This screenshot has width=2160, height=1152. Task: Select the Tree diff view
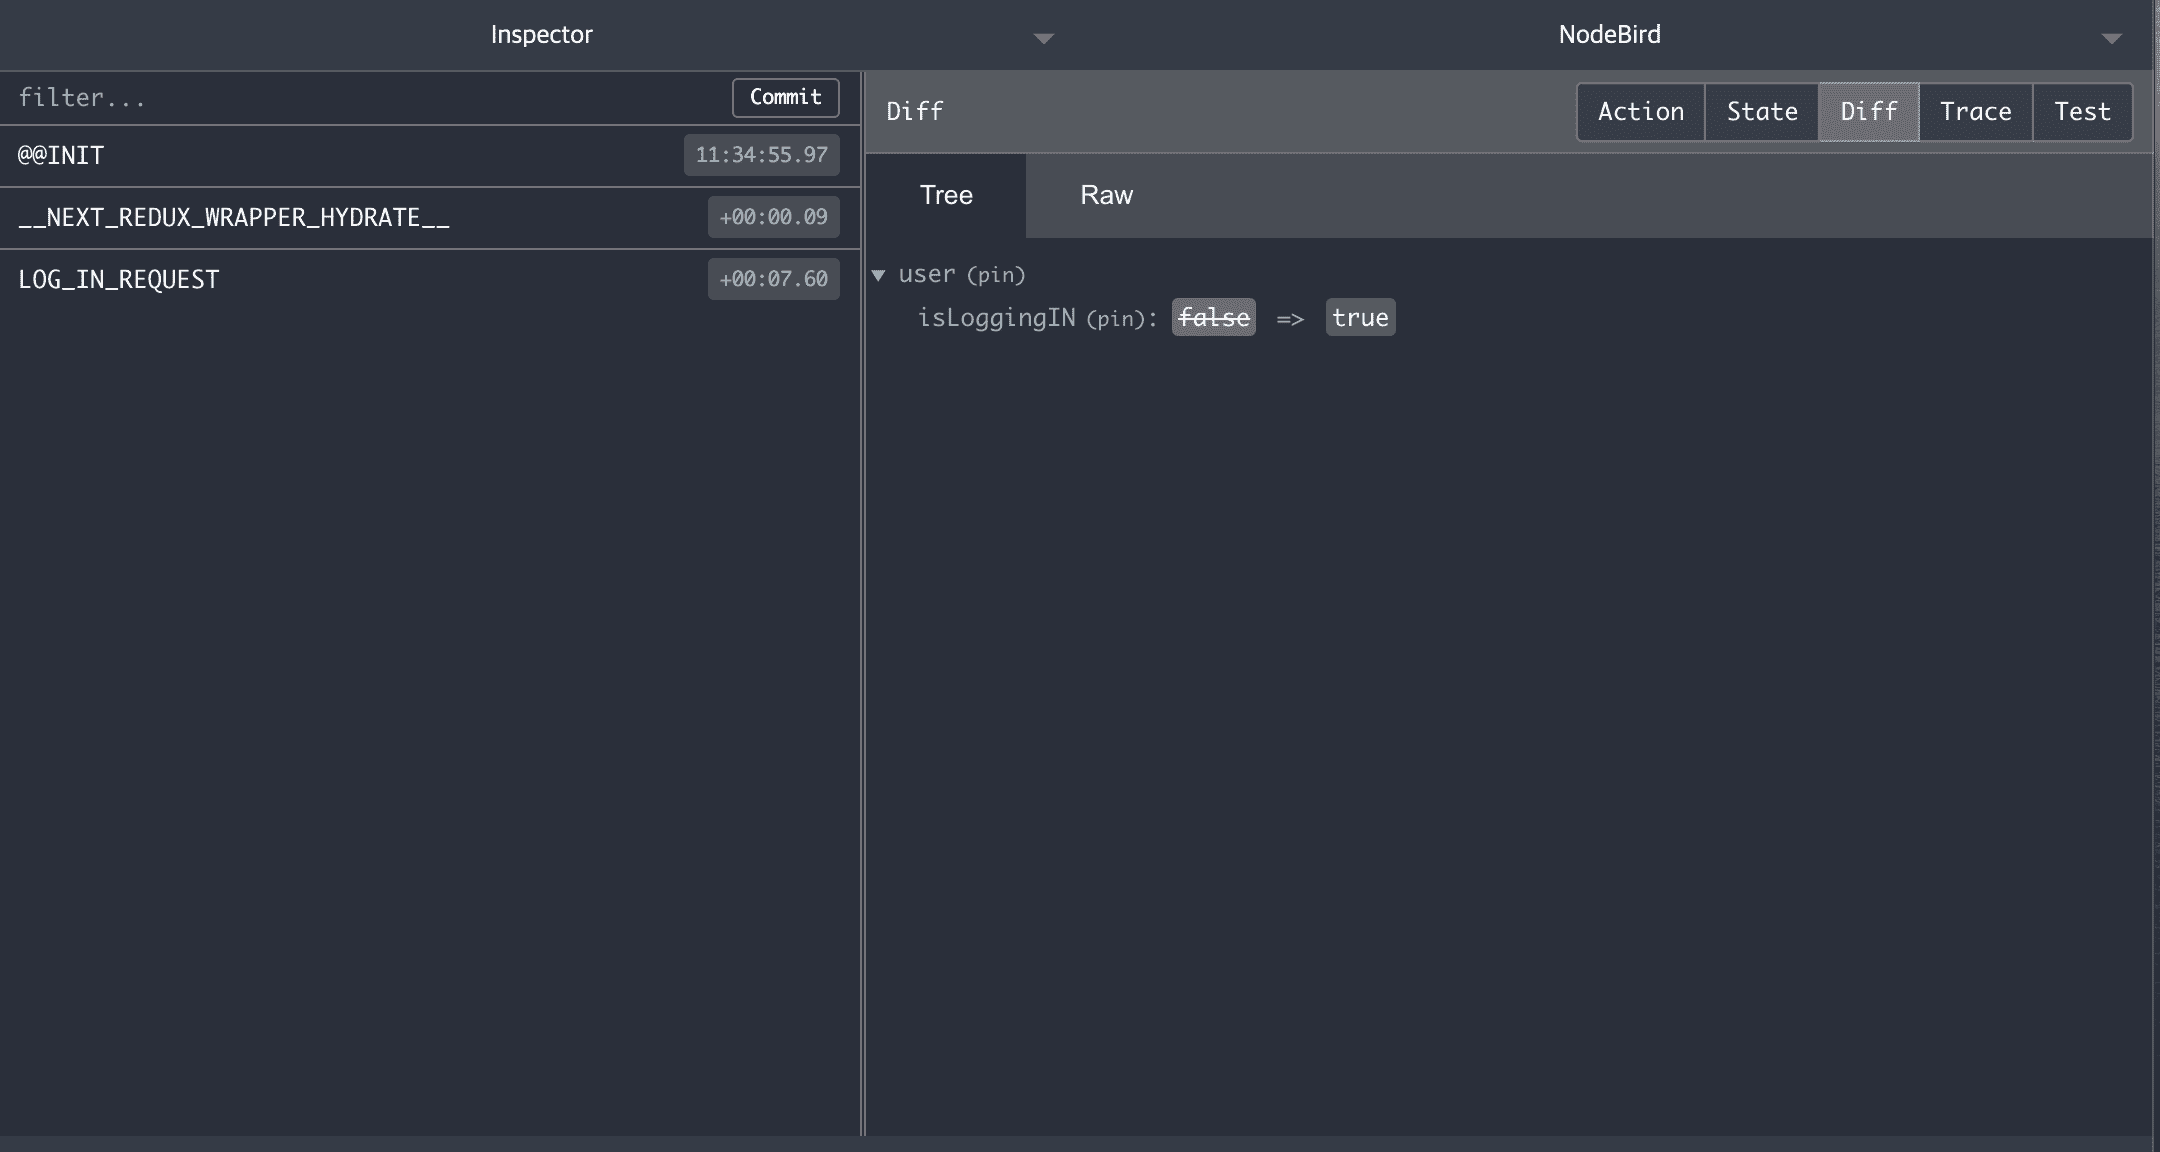click(x=945, y=195)
